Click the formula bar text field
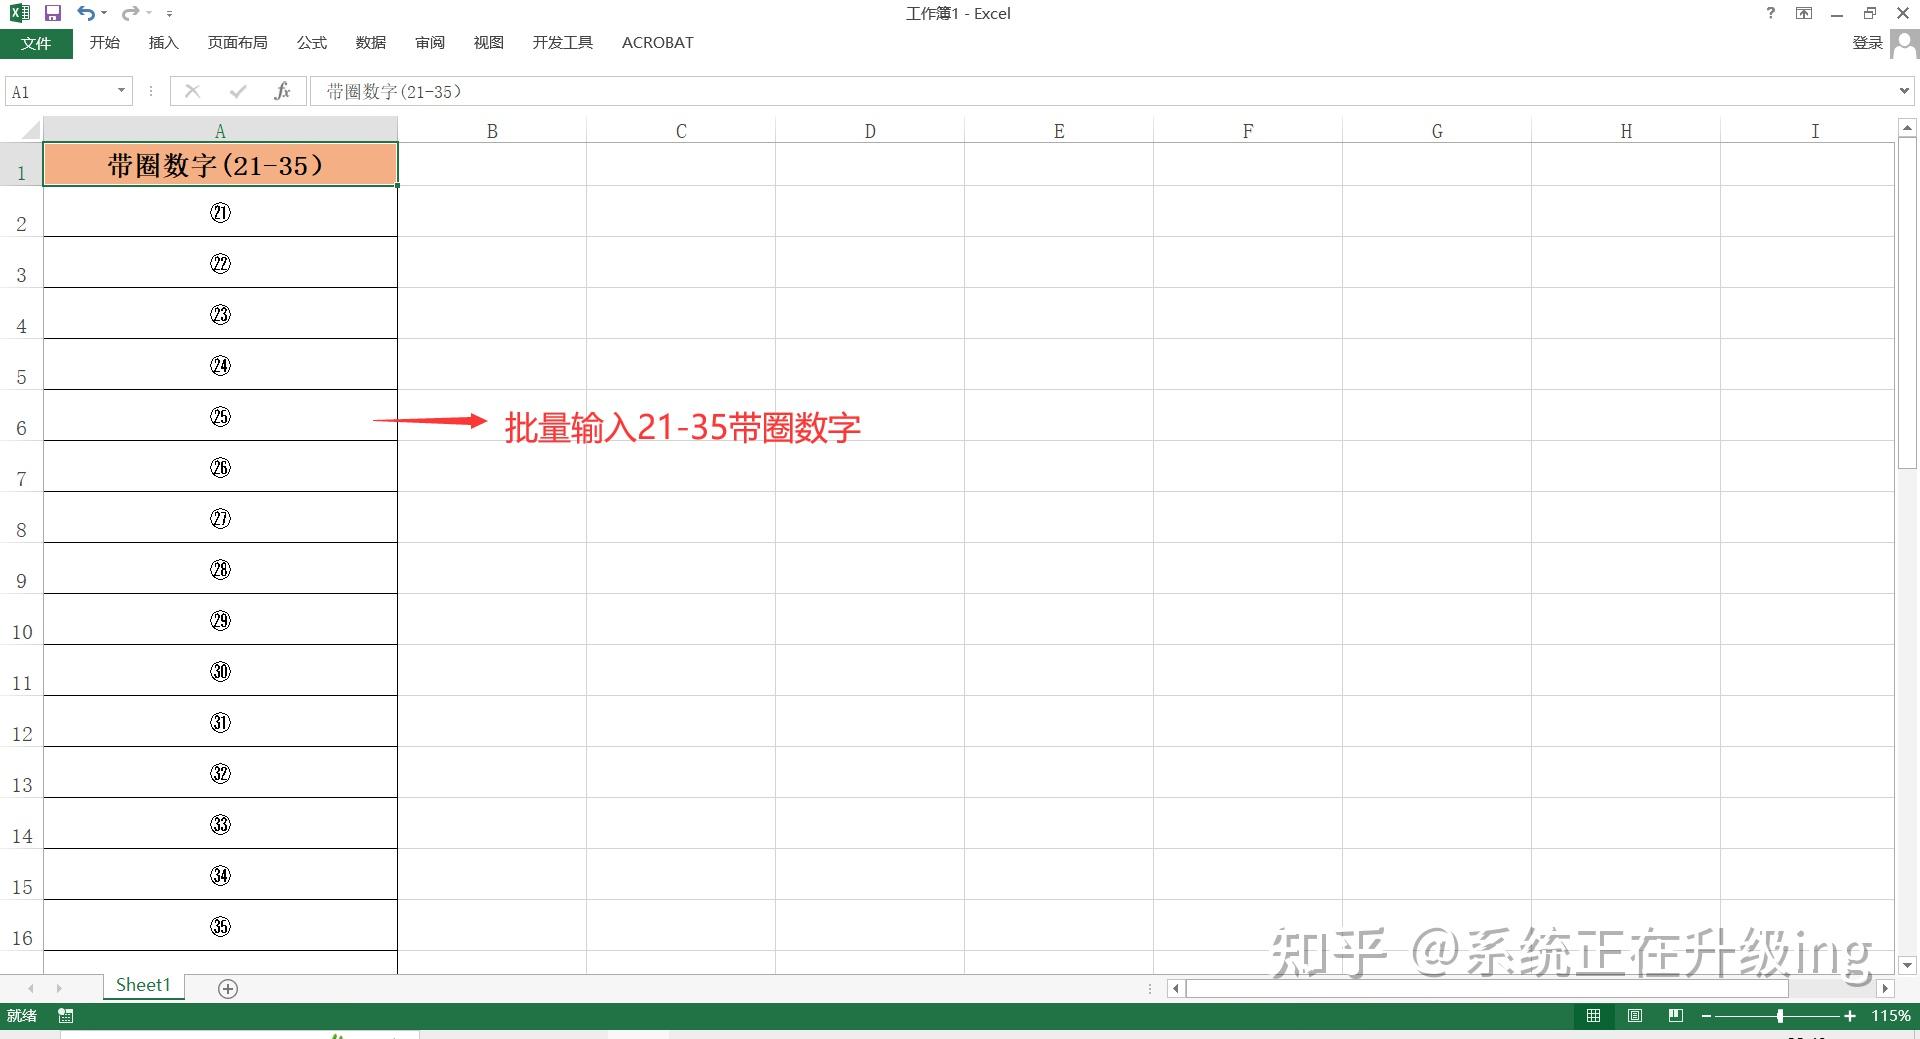The width and height of the screenshot is (1920, 1039). [x=1100, y=91]
